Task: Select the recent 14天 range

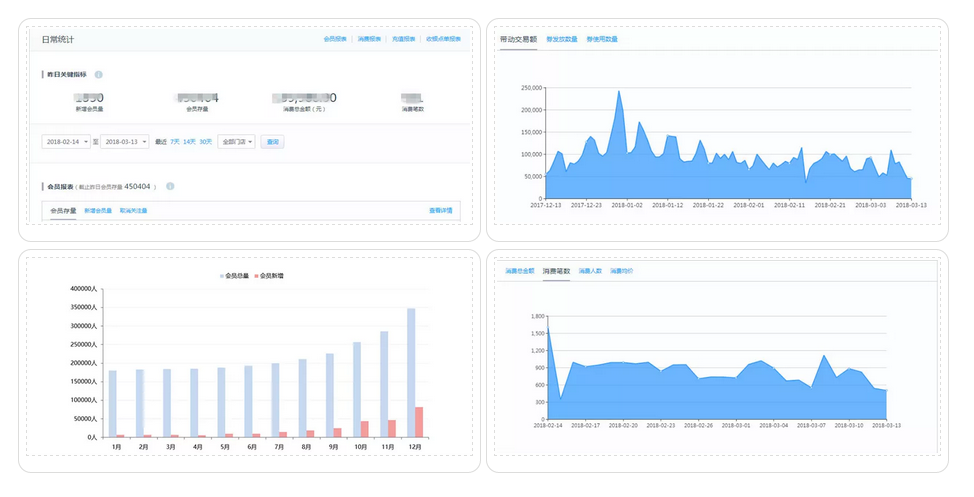Action: point(189,142)
